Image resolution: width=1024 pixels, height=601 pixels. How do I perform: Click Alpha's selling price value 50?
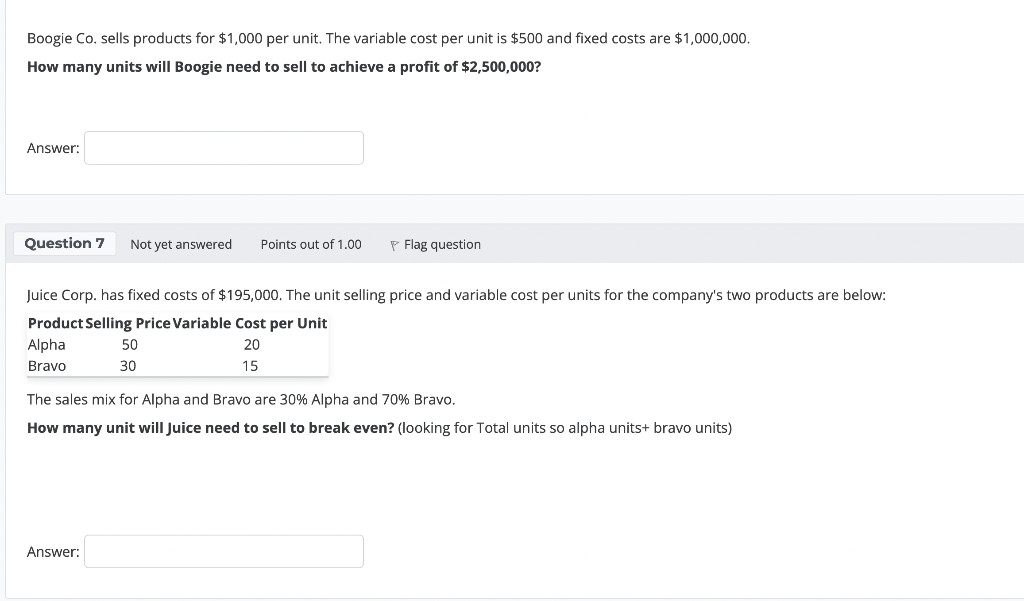130,345
